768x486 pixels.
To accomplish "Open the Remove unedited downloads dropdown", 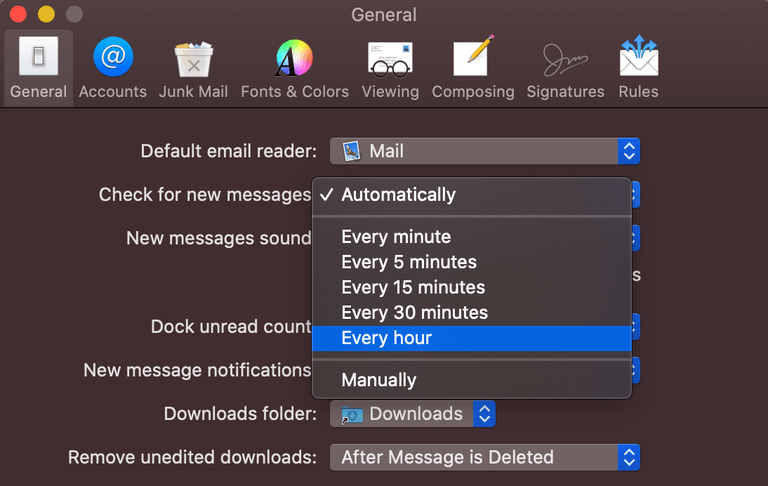I will point(485,457).
